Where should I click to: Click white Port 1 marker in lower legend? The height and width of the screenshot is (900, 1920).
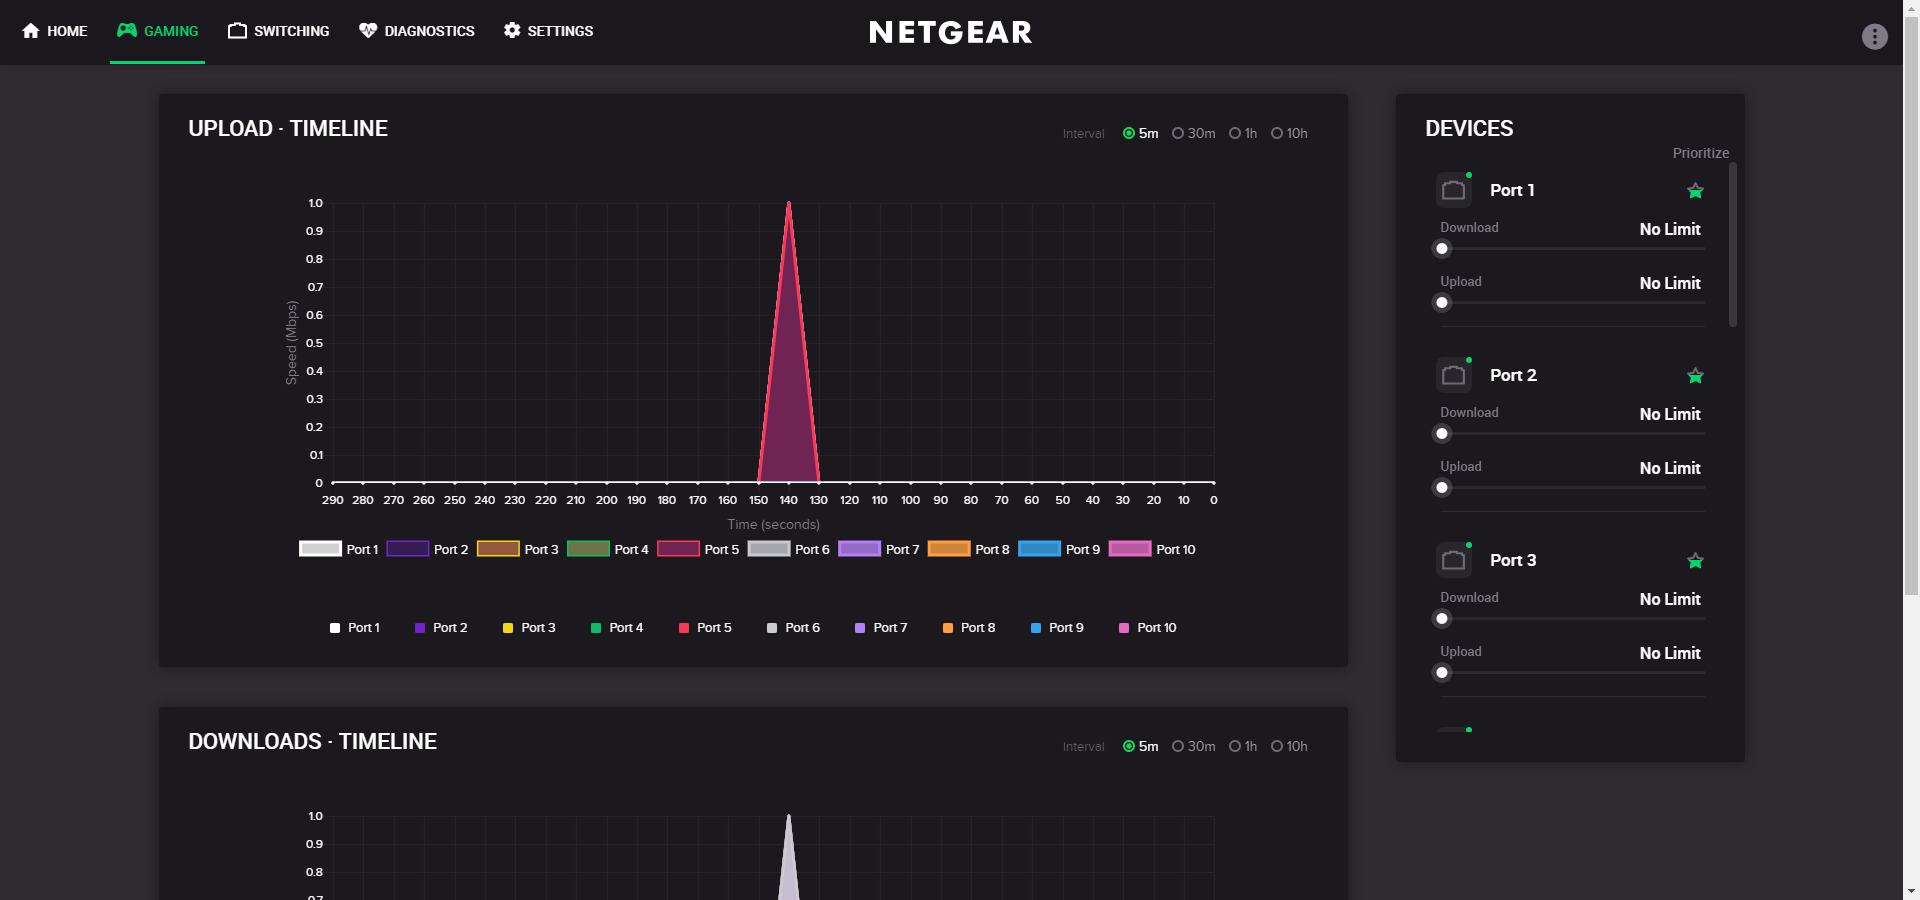pos(335,628)
